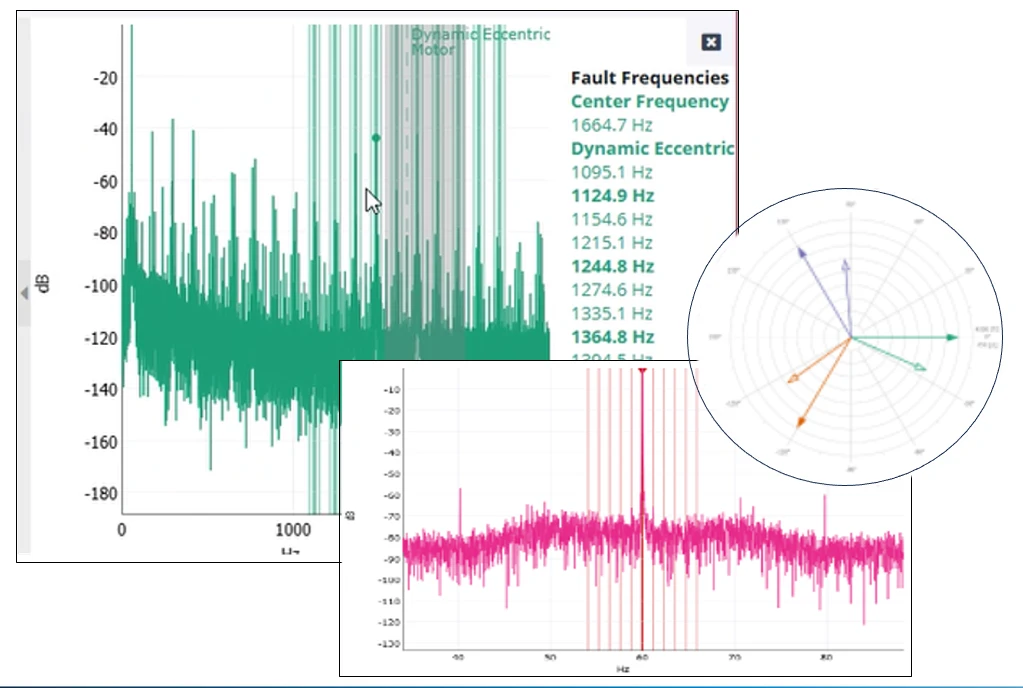Select the 1274.6 Hz fault frequency
Image resolution: width=1023 pixels, height=688 pixels.
click(611, 290)
